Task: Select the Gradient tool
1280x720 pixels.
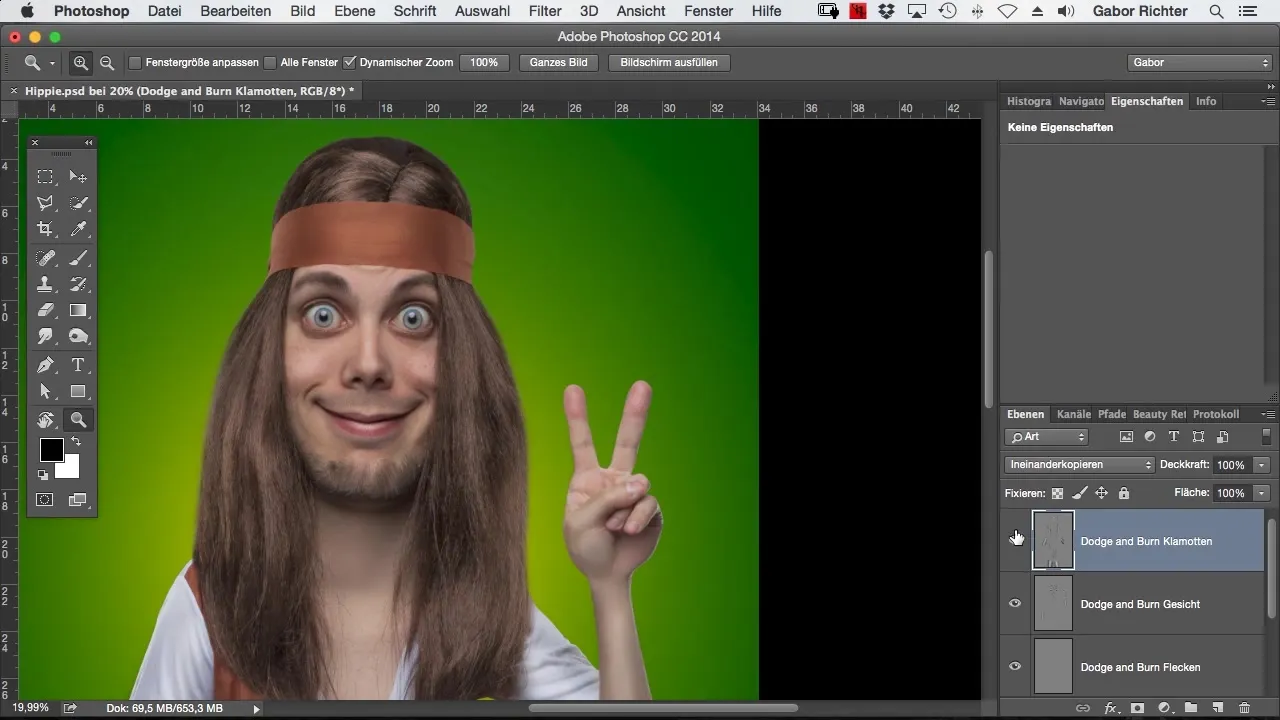Action: (78, 311)
